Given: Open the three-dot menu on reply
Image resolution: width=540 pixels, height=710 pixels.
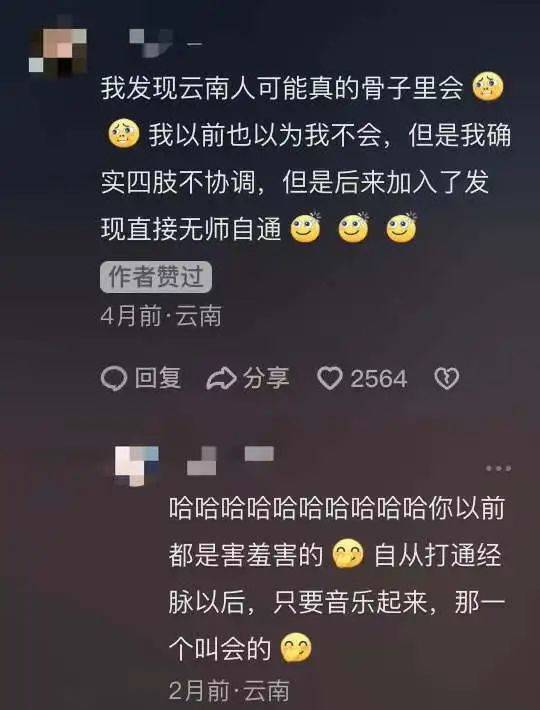Looking at the screenshot, I should [498, 468].
